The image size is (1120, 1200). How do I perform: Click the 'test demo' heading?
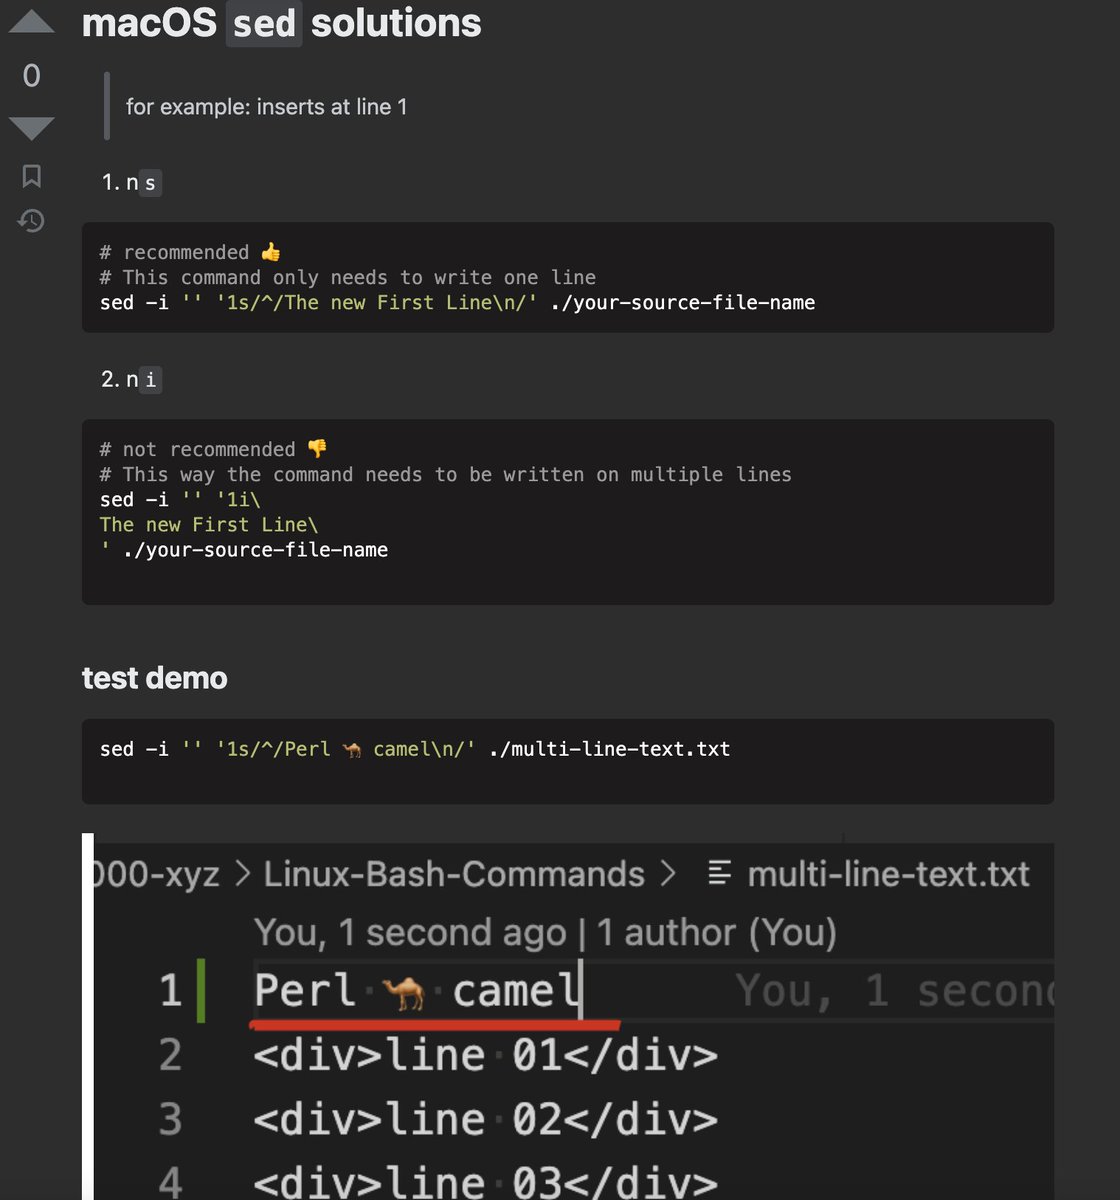154,678
